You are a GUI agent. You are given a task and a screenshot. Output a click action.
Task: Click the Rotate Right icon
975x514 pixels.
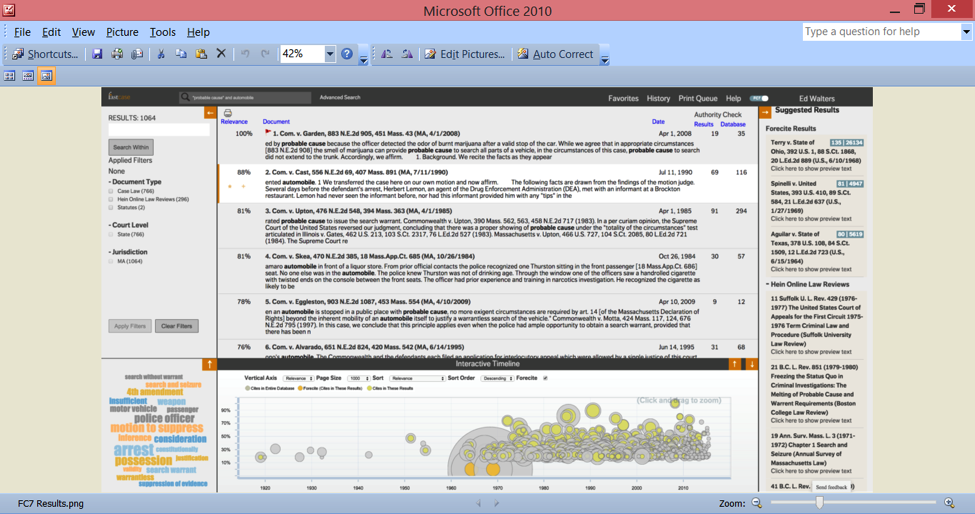pyautogui.click(x=407, y=54)
